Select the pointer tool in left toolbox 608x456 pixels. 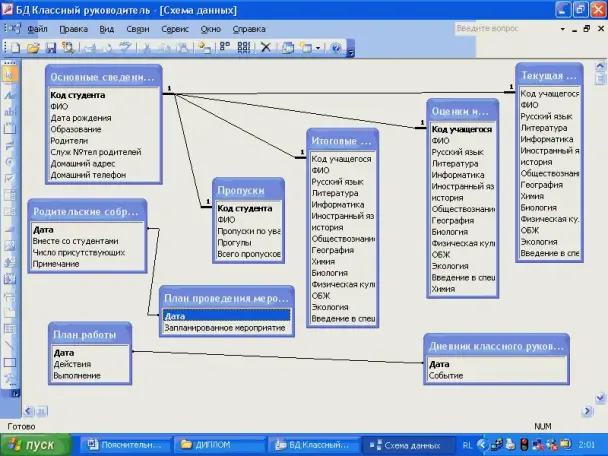(x=9, y=75)
